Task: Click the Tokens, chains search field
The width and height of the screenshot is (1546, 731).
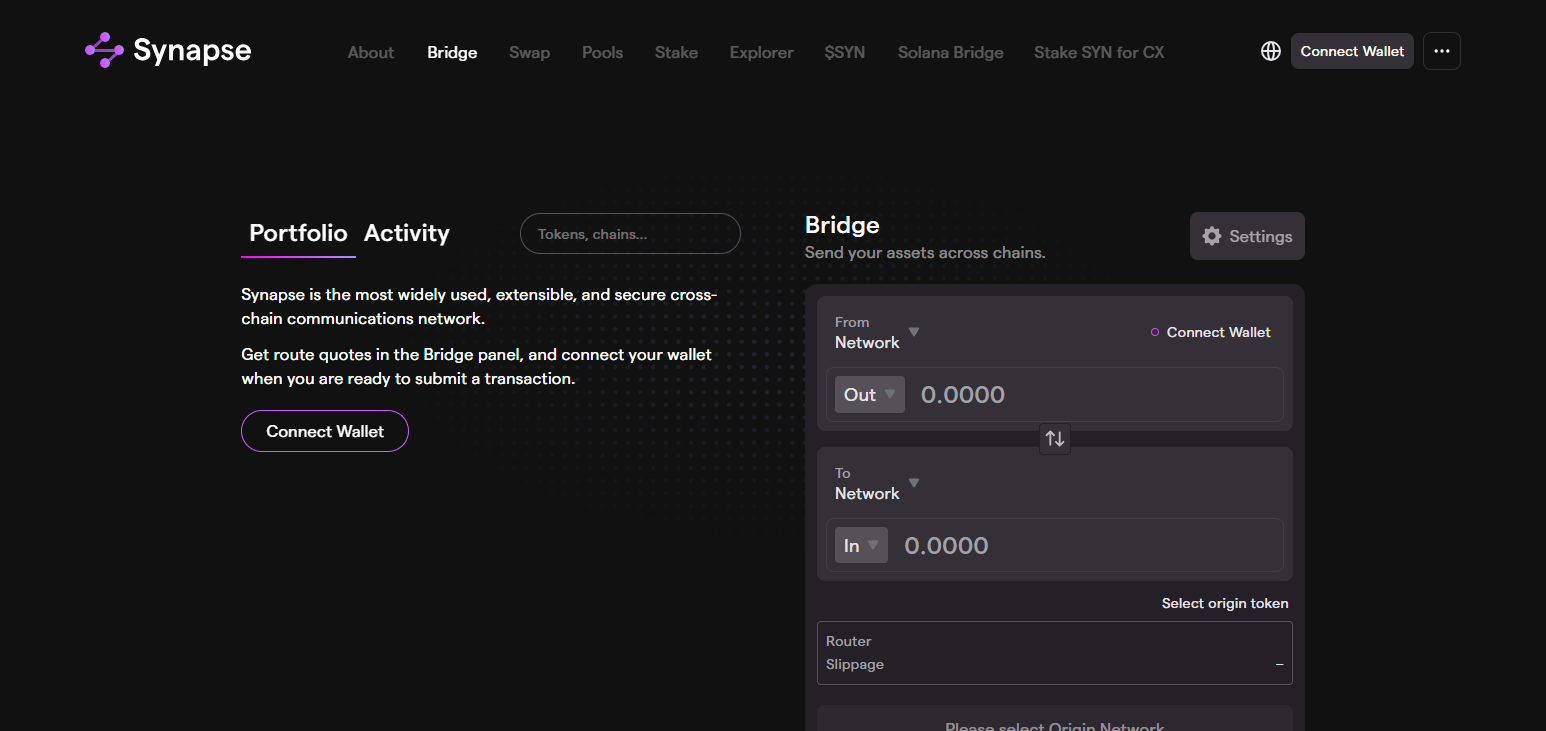Action: (630, 233)
